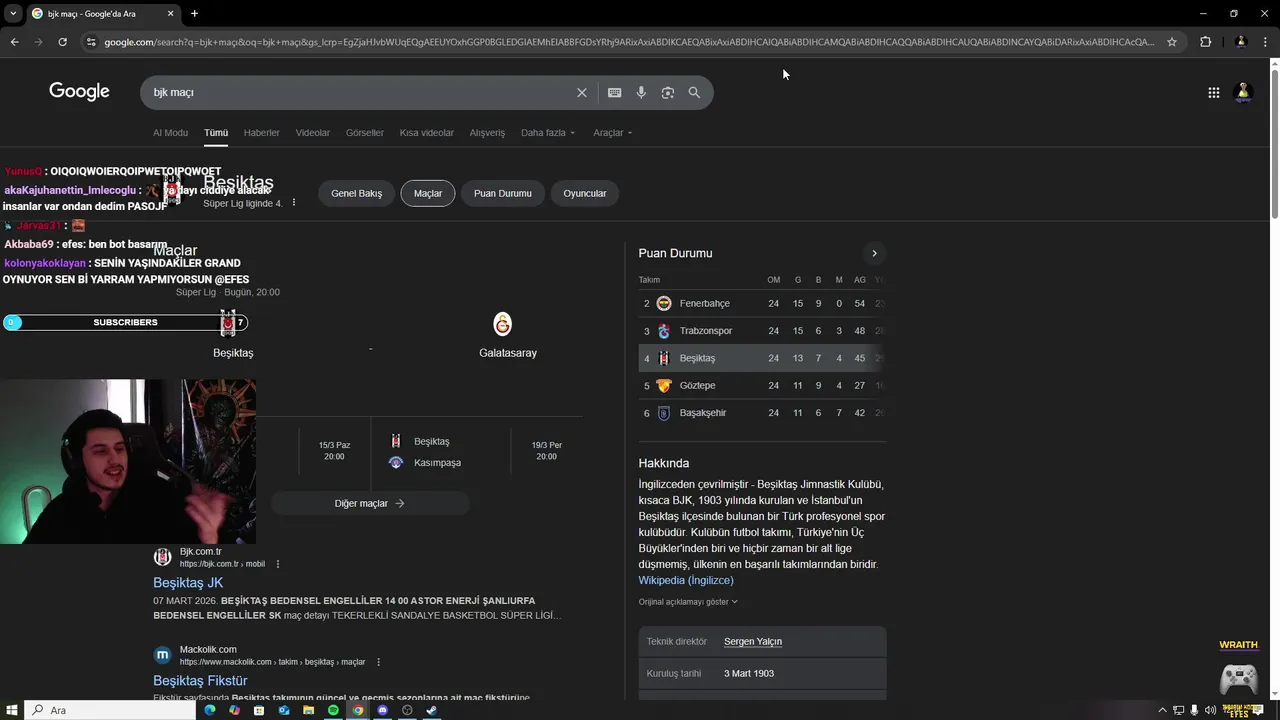
Task: Go back to the previous browser page
Action: (x=14, y=42)
